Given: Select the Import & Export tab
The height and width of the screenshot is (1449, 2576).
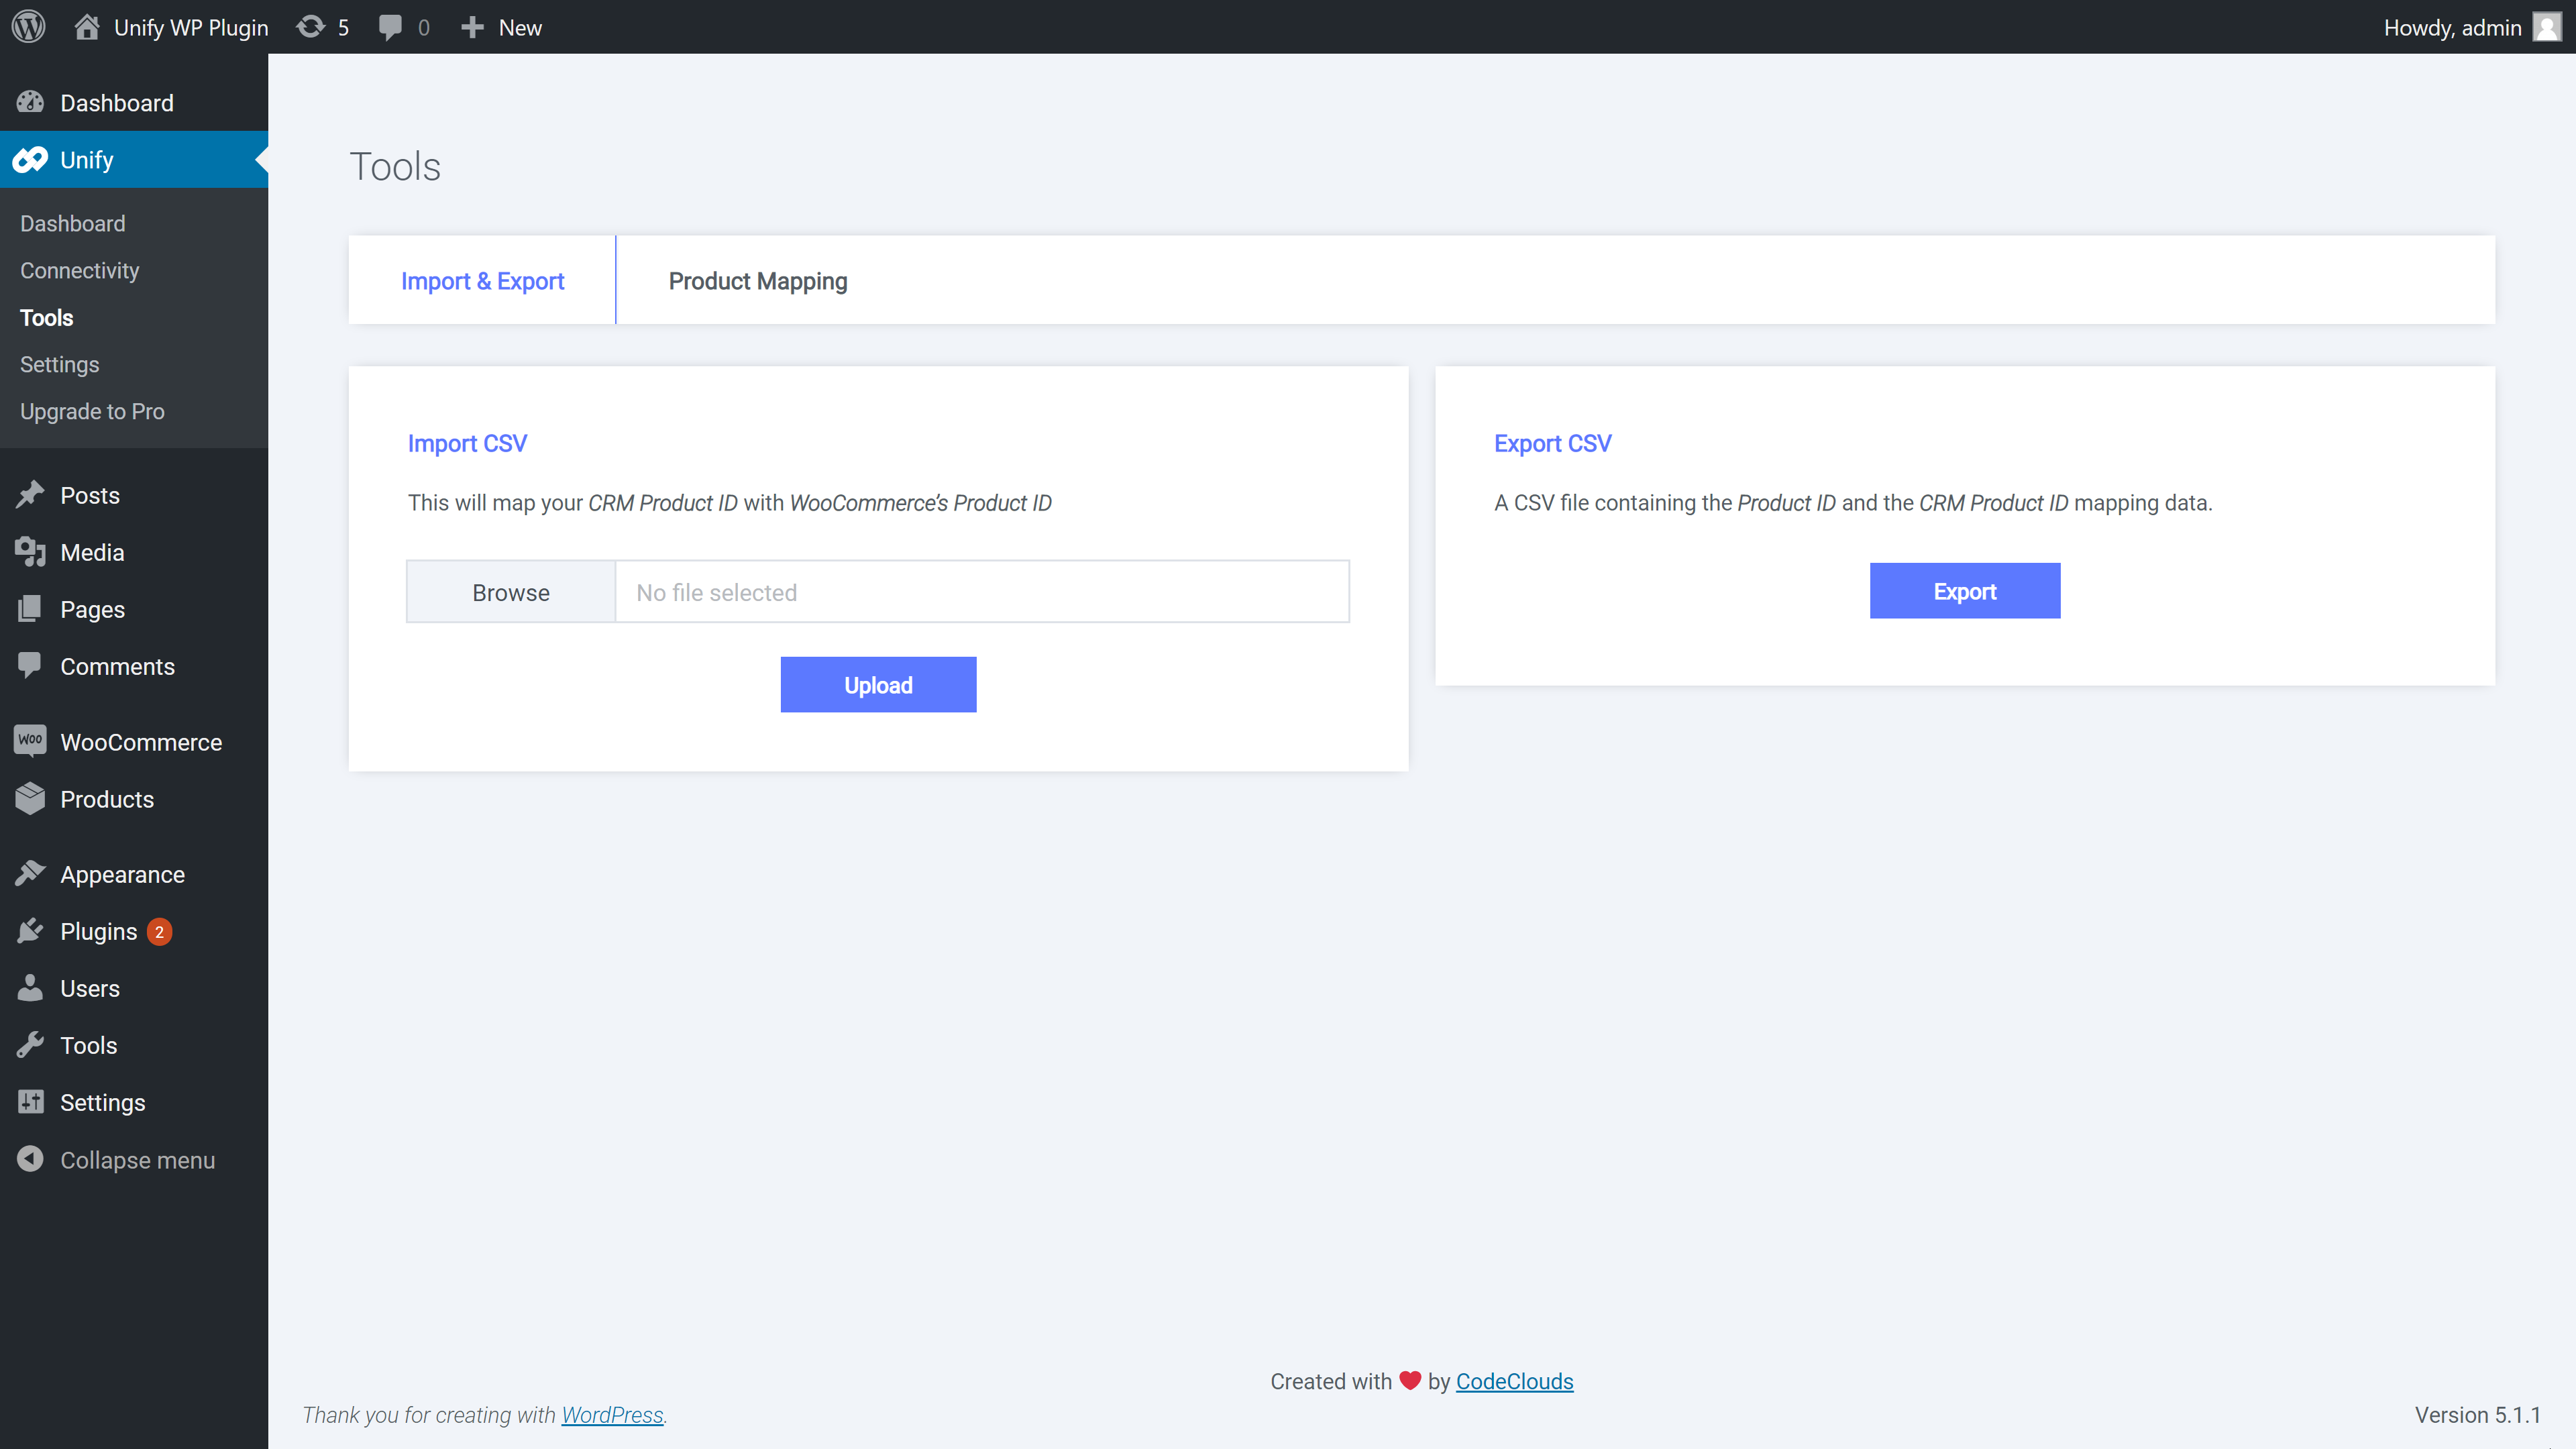Looking at the screenshot, I should (x=482, y=281).
